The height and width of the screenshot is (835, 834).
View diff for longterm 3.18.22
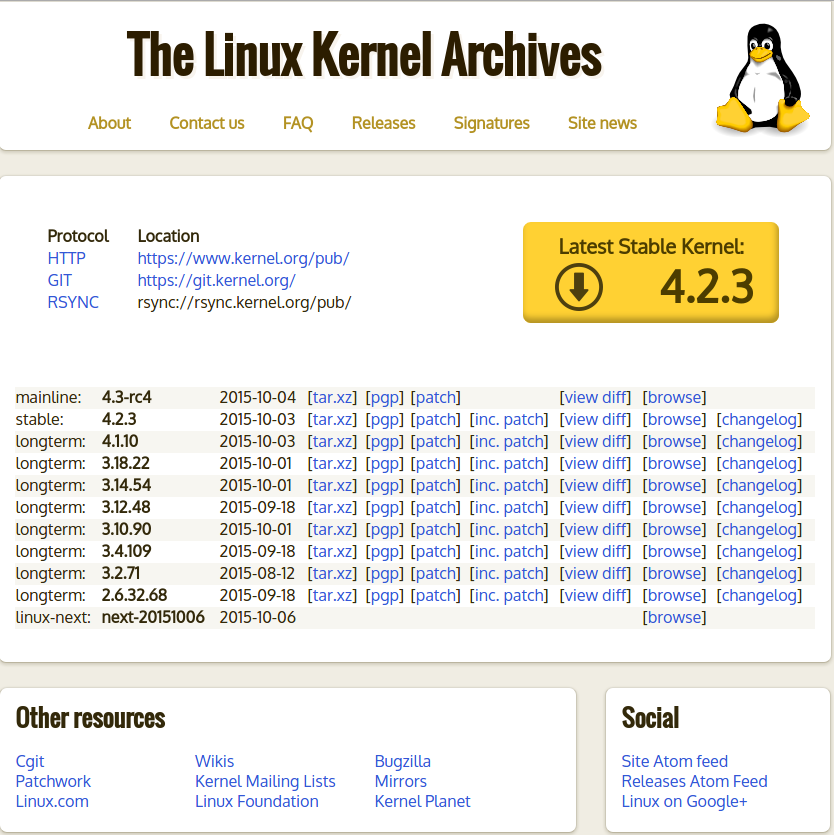pyautogui.click(x=595, y=463)
